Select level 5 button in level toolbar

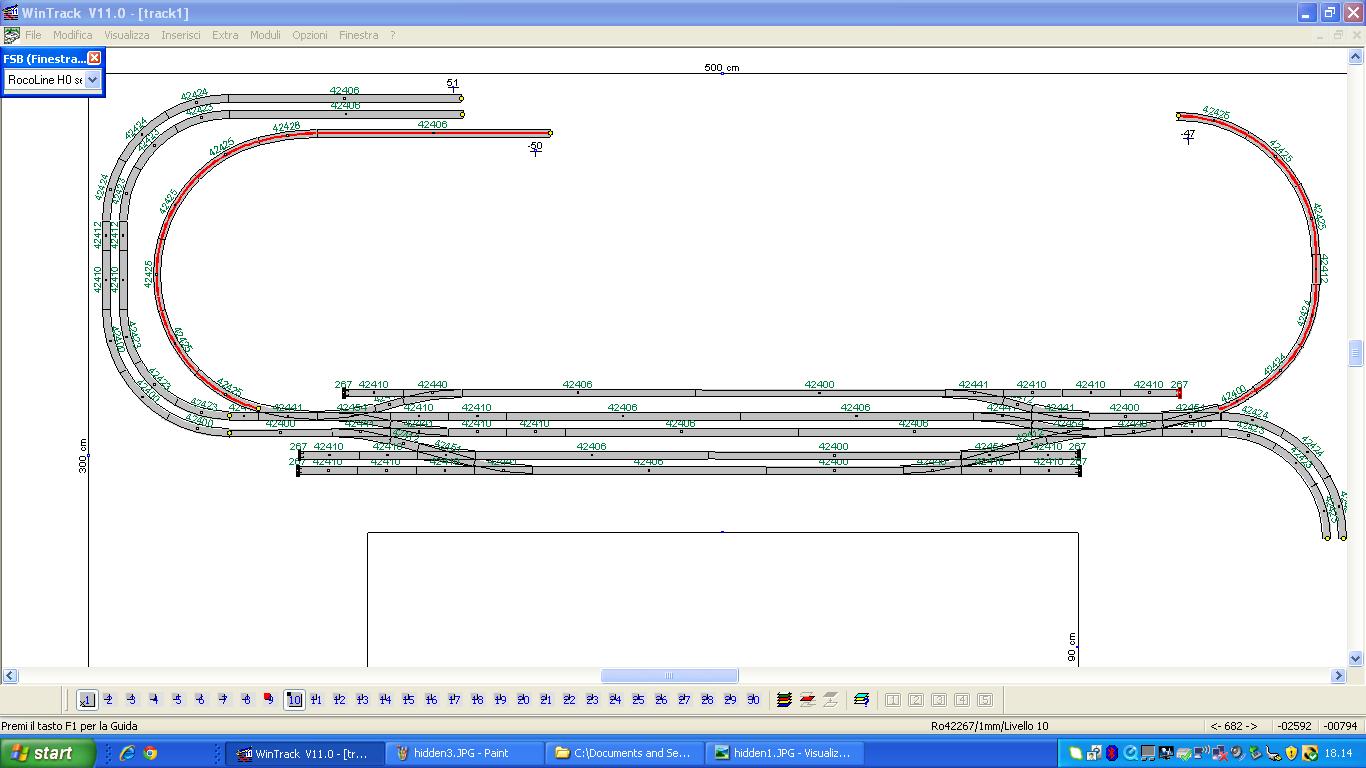tap(177, 700)
